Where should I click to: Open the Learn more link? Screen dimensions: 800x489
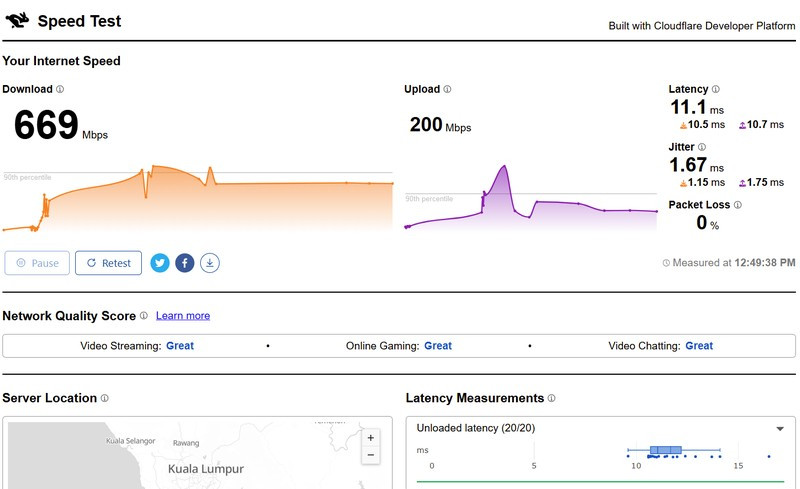(183, 316)
